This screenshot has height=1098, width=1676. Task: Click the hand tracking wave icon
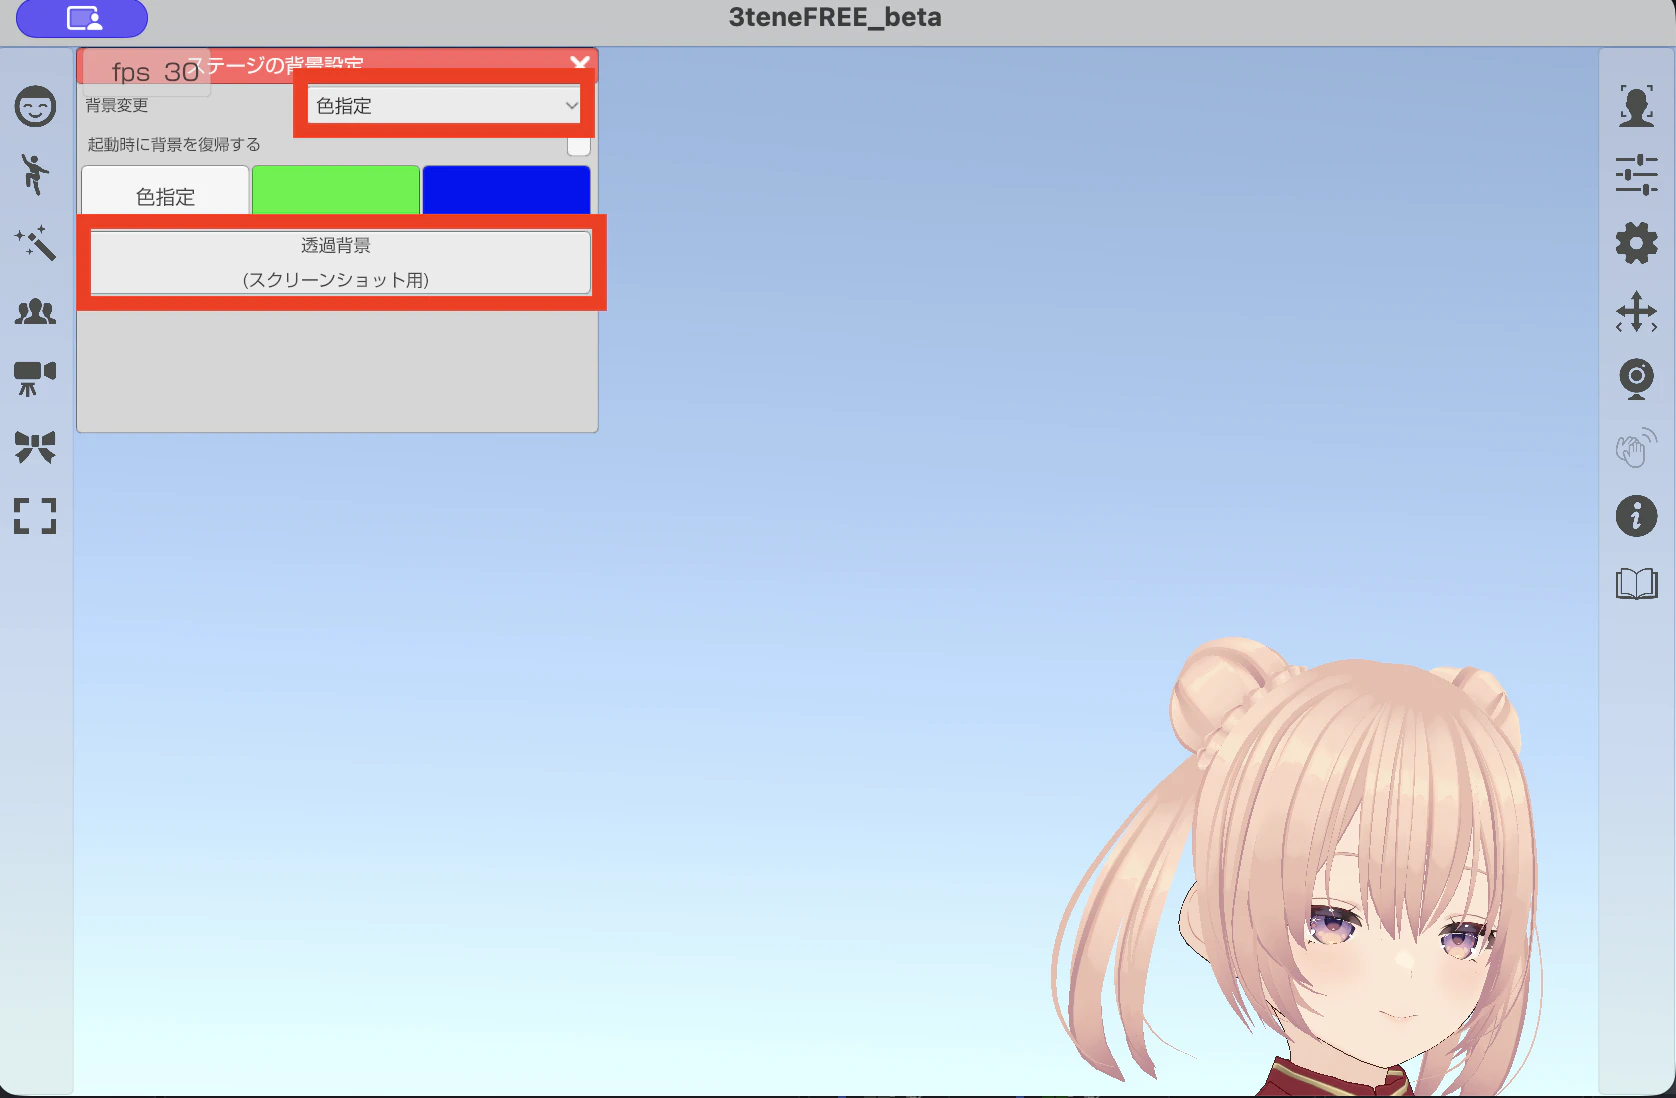[1636, 448]
